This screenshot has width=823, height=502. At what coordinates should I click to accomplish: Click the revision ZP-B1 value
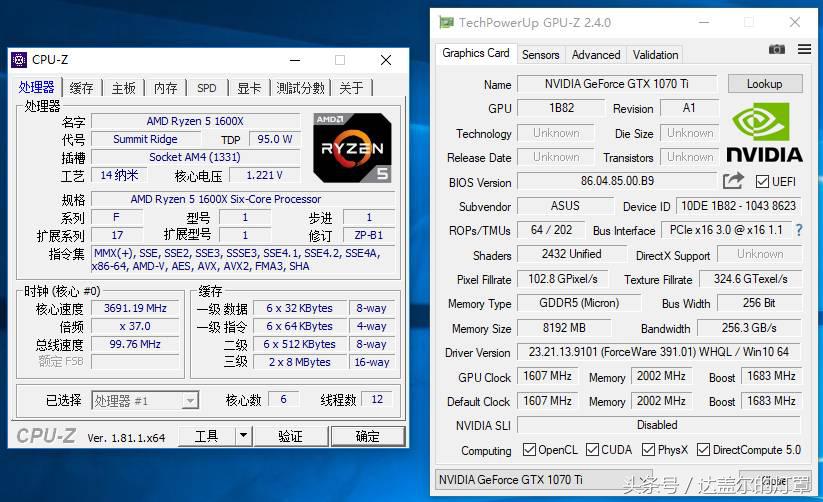coord(369,235)
